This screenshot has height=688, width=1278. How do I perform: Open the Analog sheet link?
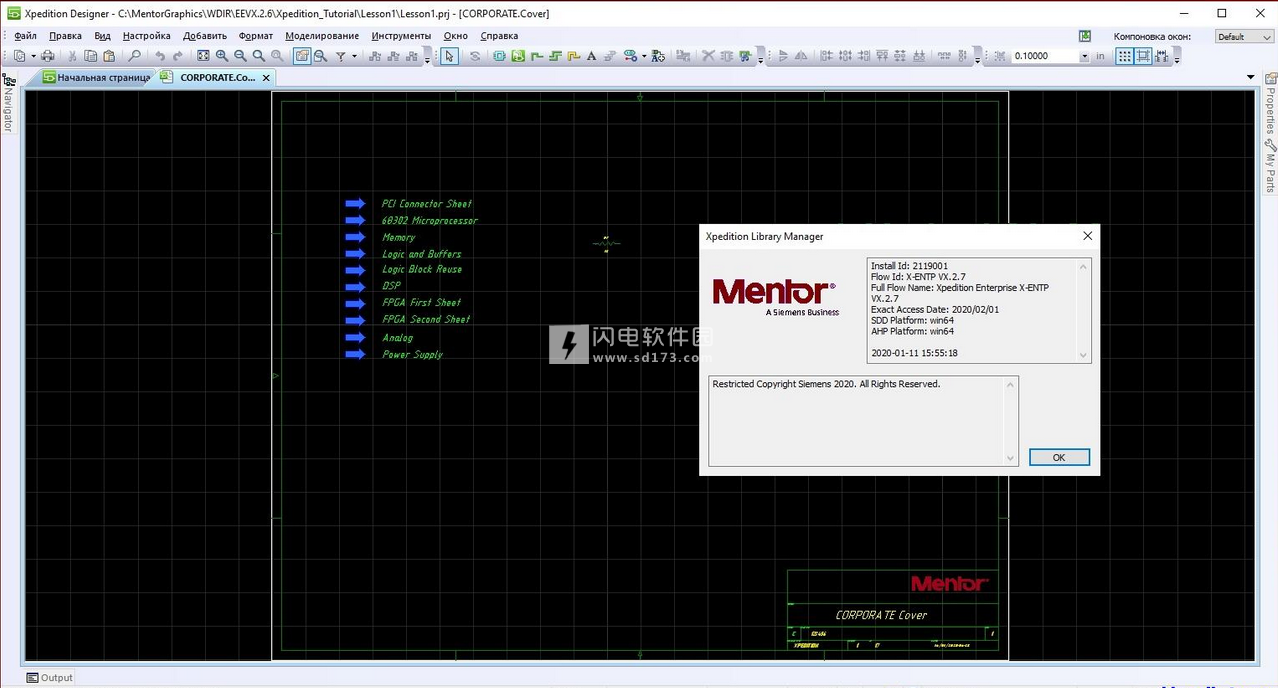tap(397, 338)
